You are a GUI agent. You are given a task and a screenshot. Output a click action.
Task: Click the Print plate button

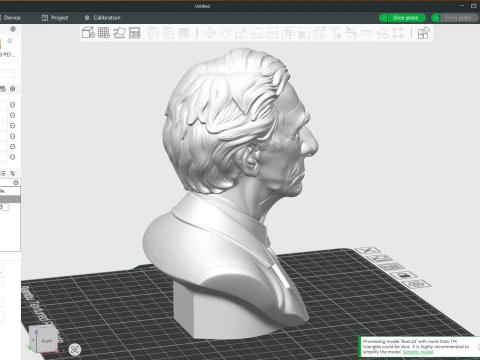click(x=459, y=18)
